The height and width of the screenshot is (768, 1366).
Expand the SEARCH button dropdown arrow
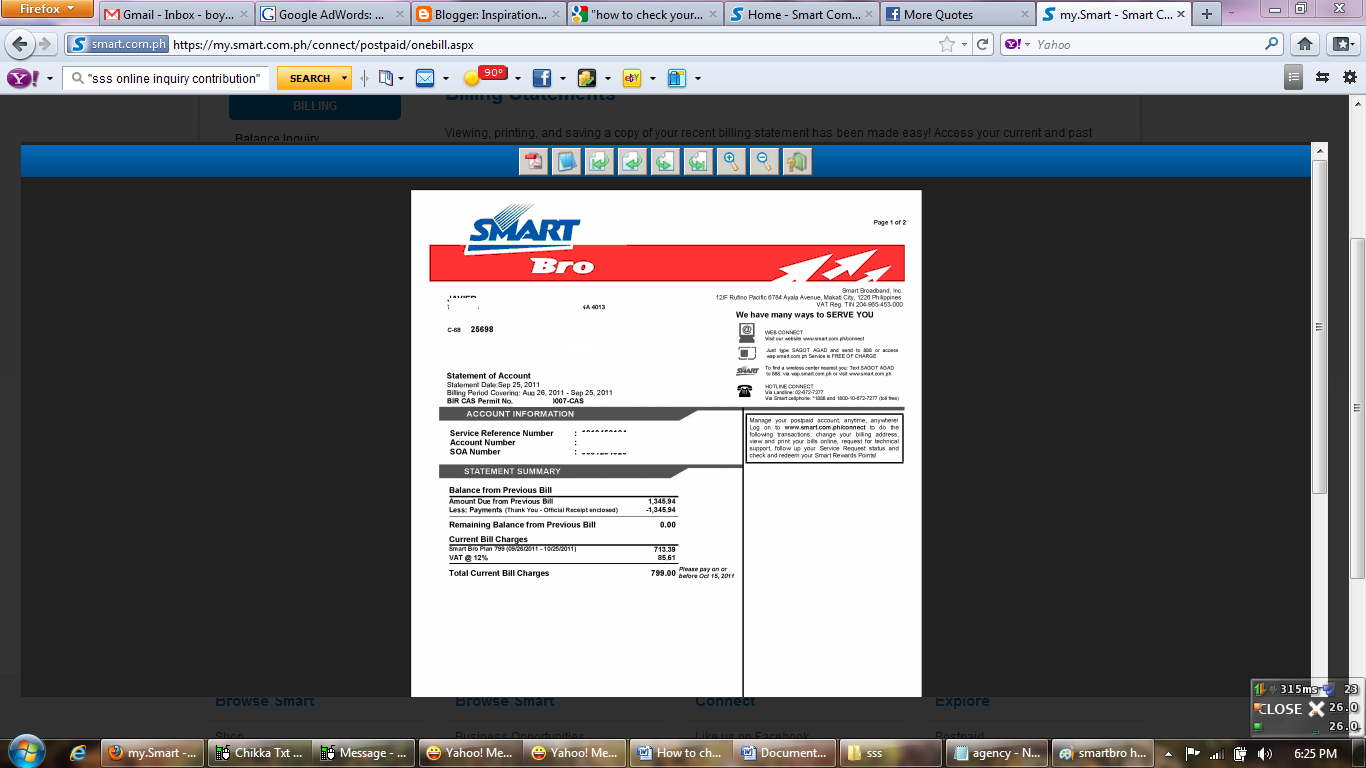pos(344,78)
